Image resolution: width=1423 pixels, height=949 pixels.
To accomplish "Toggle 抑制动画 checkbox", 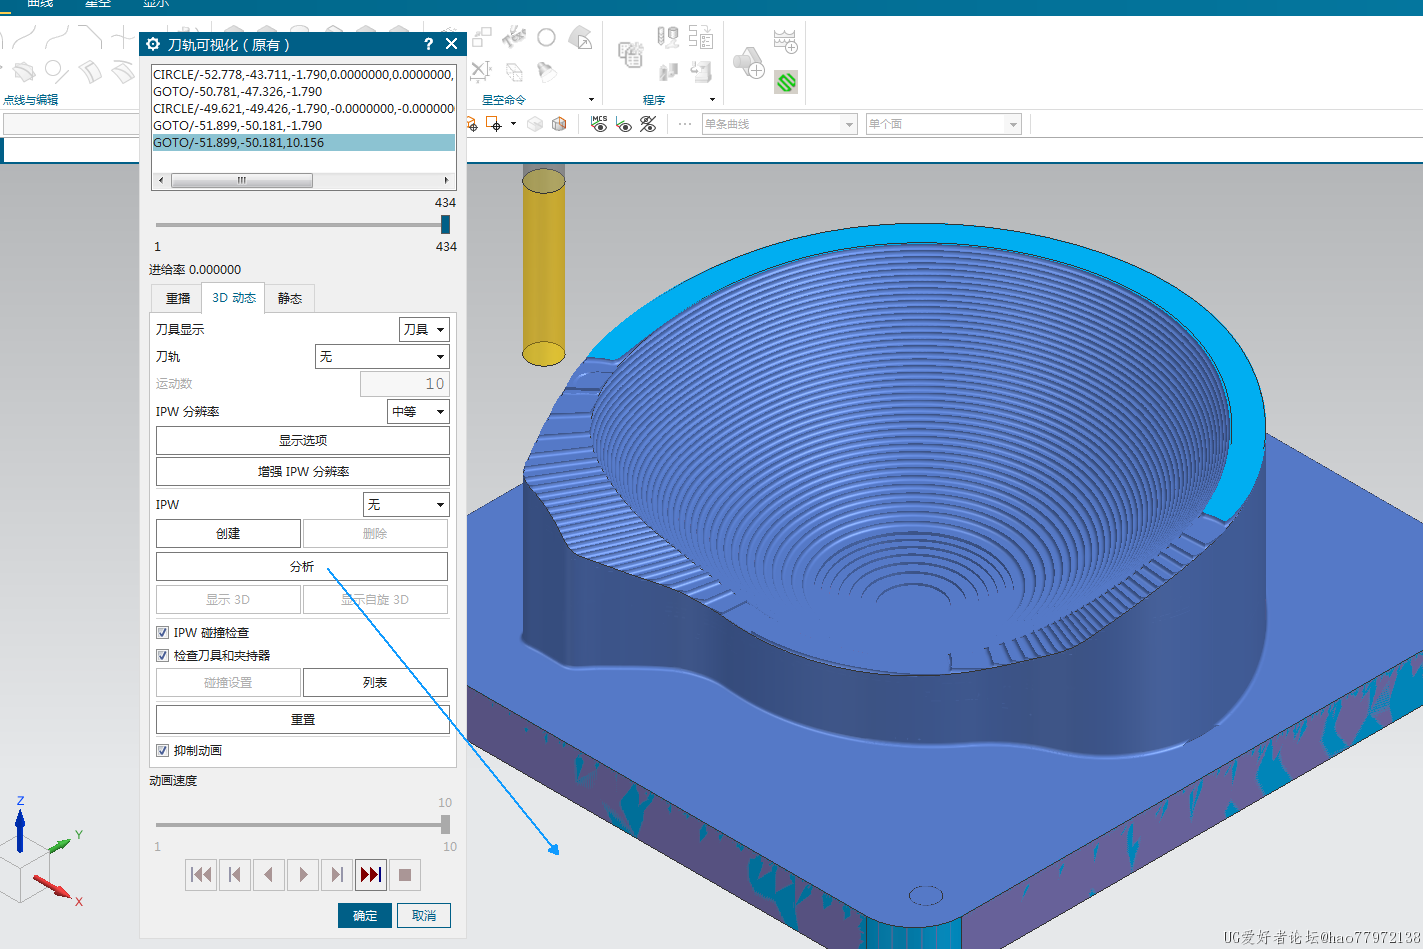I will [x=162, y=750].
